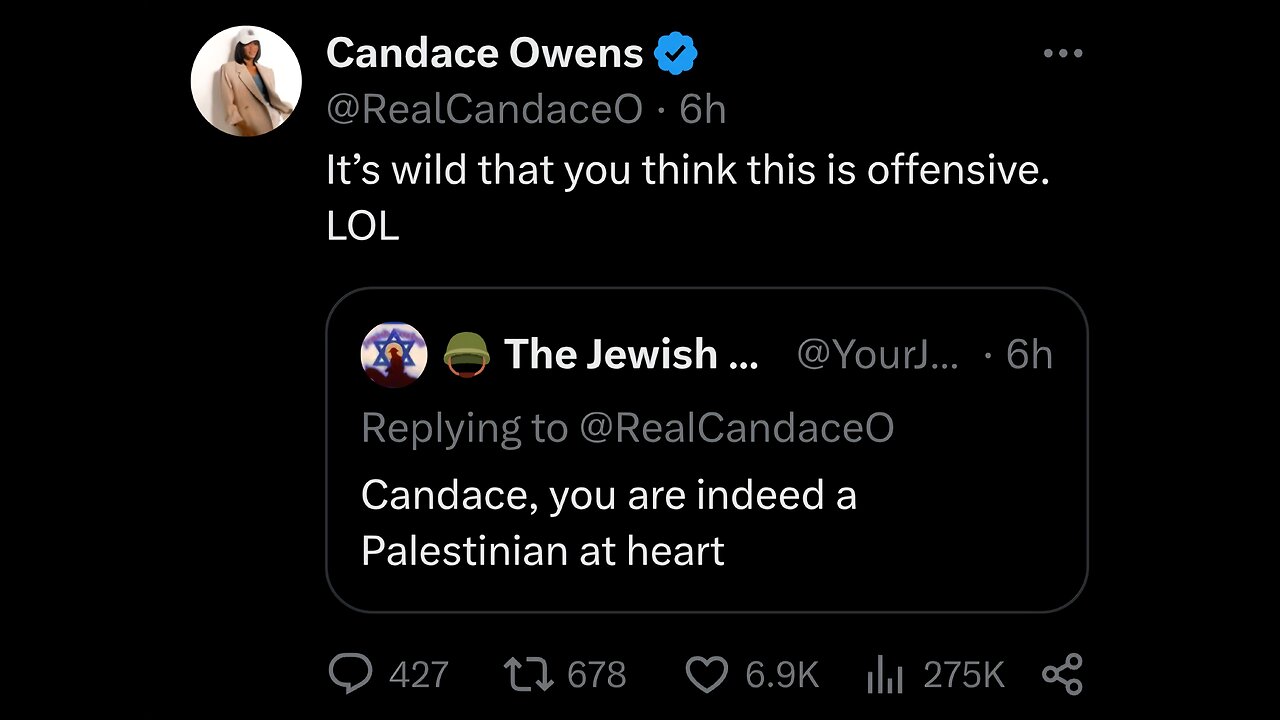Image resolution: width=1280 pixels, height=720 pixels.
Task: Open quoted tweet text "Palestinian at heart"
Action: pyautogui.click(x=542, y=551)
